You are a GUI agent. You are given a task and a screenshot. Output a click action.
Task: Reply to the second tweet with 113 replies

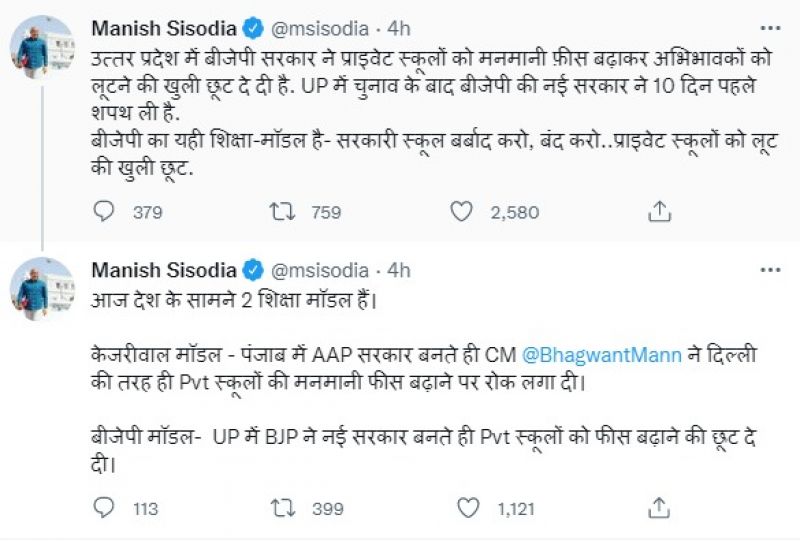click(x=104, y=509)
